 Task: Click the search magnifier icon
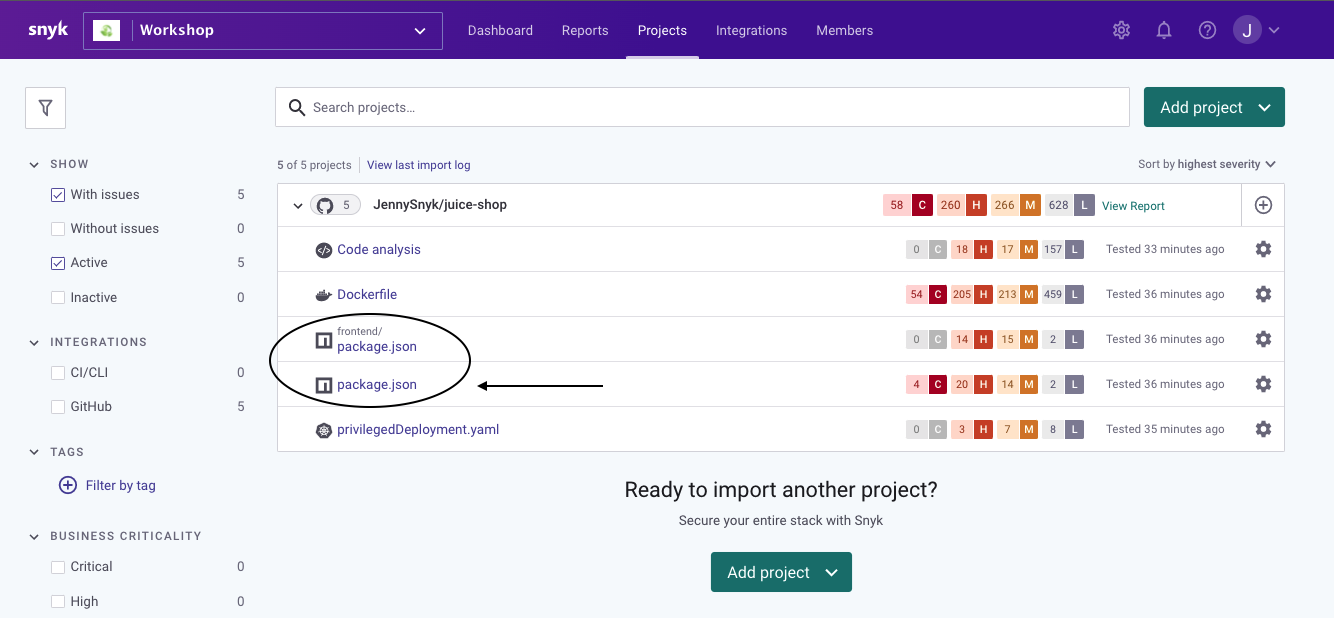[296, 107]
